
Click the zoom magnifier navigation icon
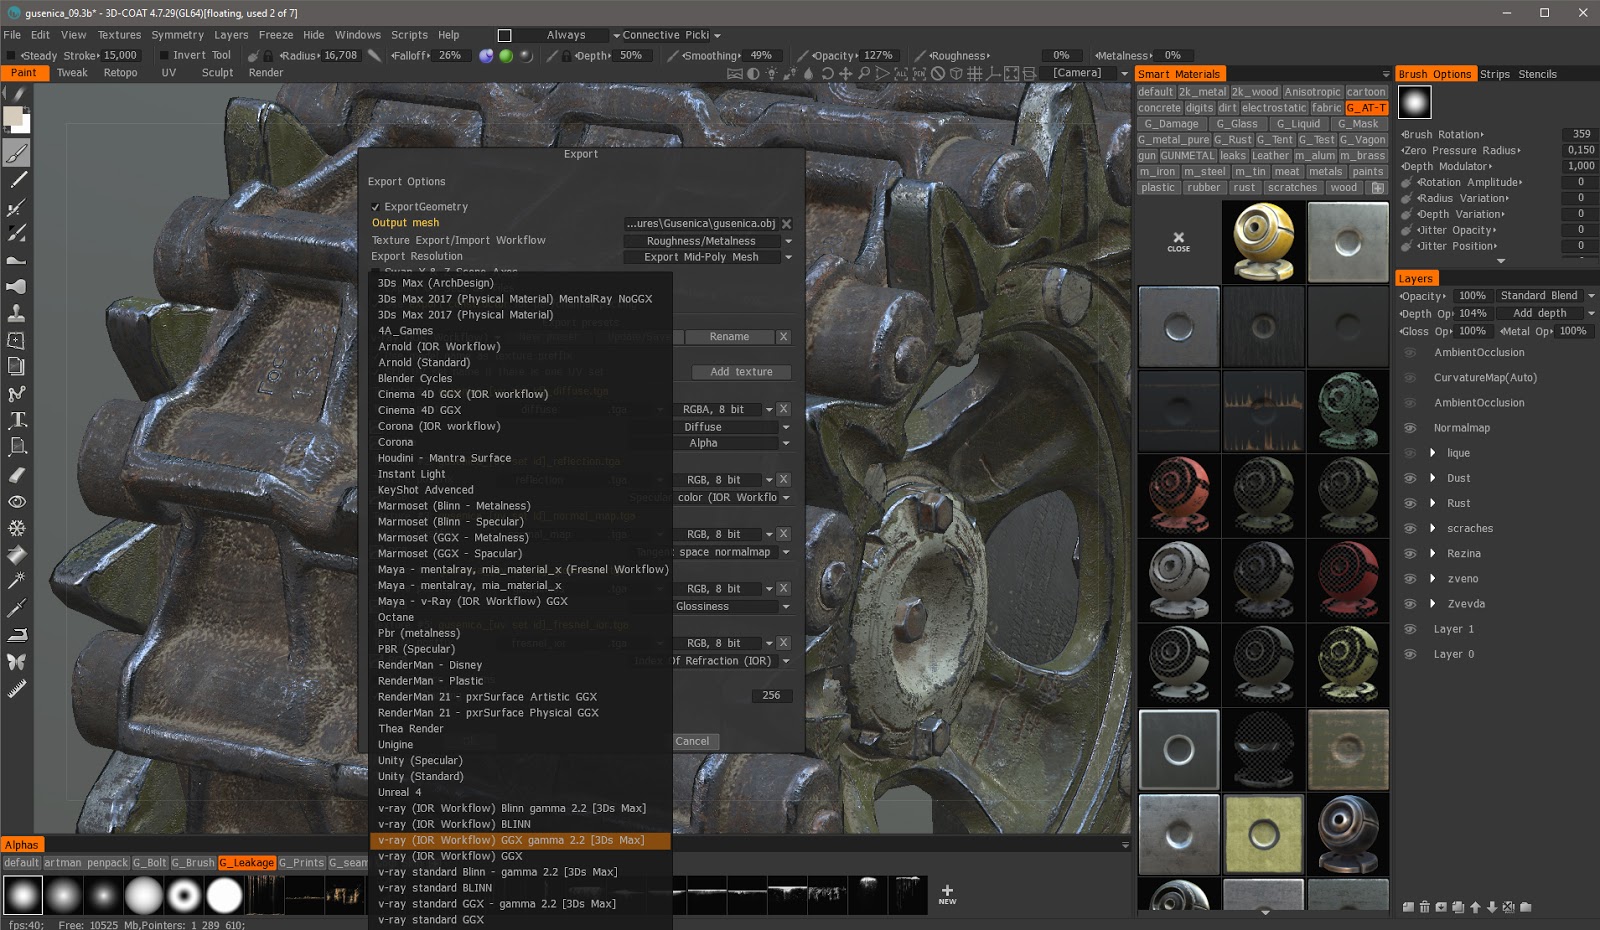[864, 73]
